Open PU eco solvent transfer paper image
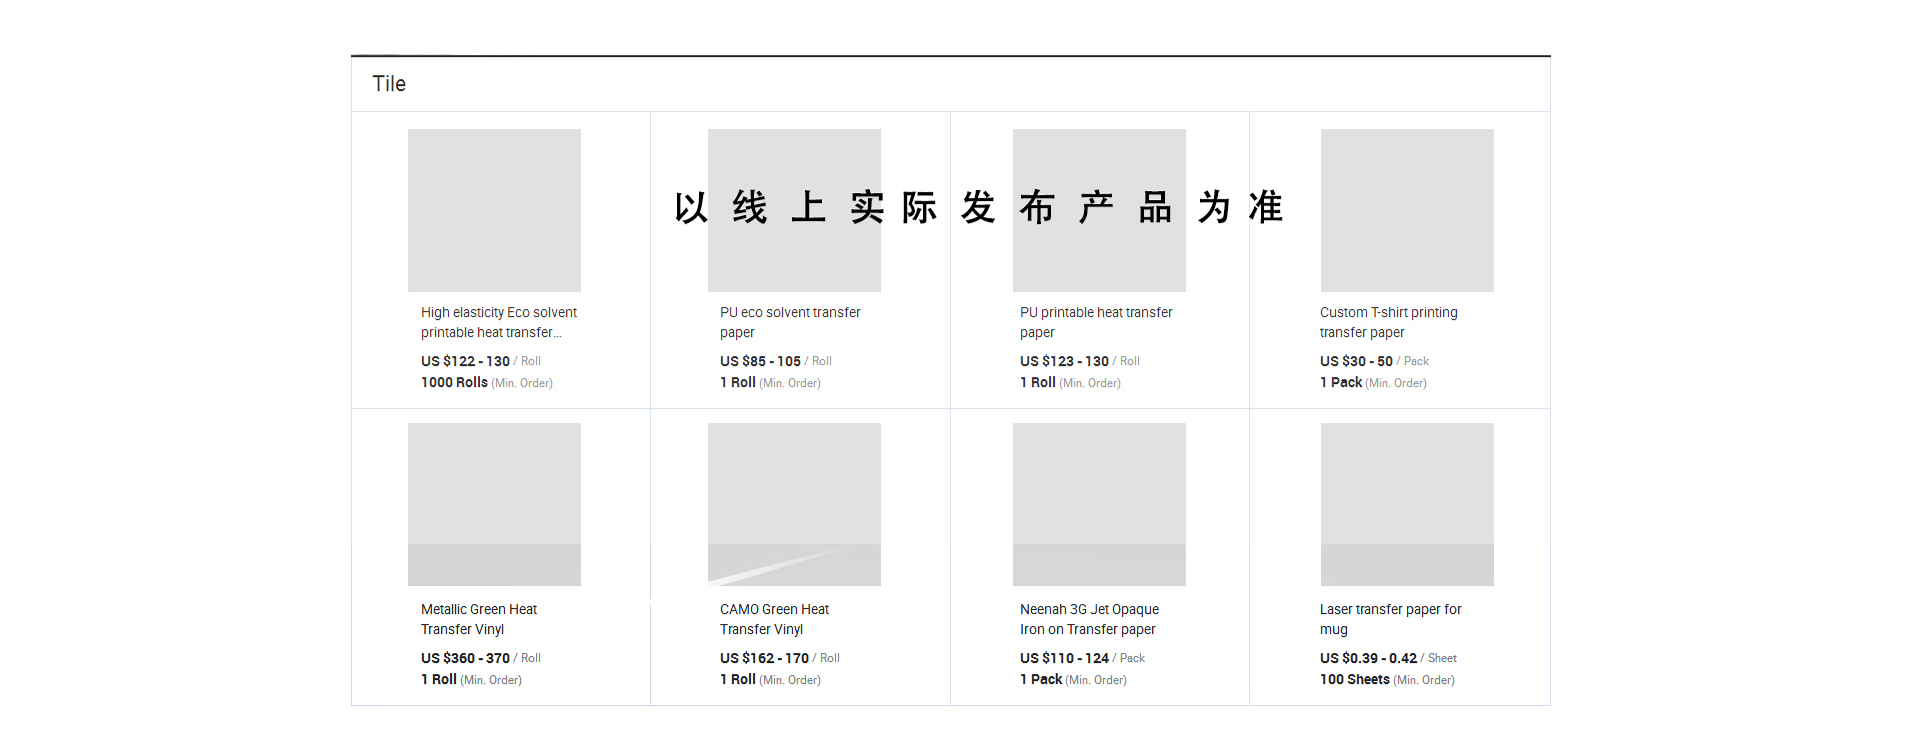 [794, 210]
